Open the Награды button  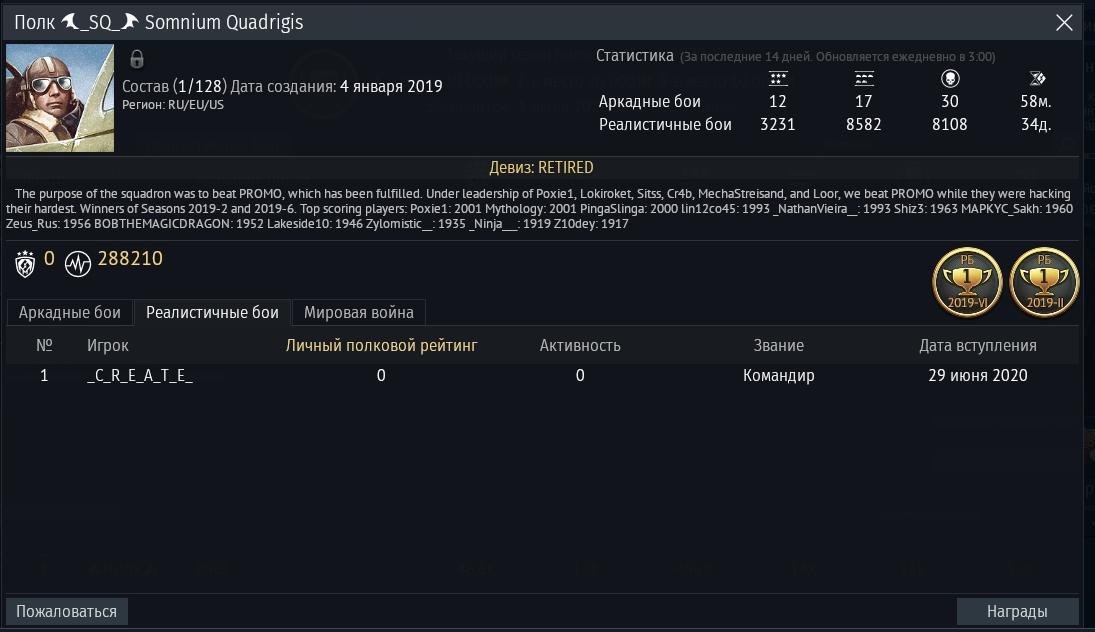[x=1017, y=611]
